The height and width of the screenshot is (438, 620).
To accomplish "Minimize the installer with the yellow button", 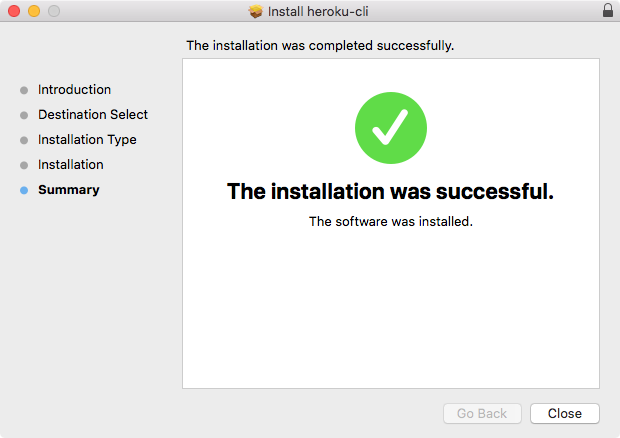I will click(x=34, y=11).
